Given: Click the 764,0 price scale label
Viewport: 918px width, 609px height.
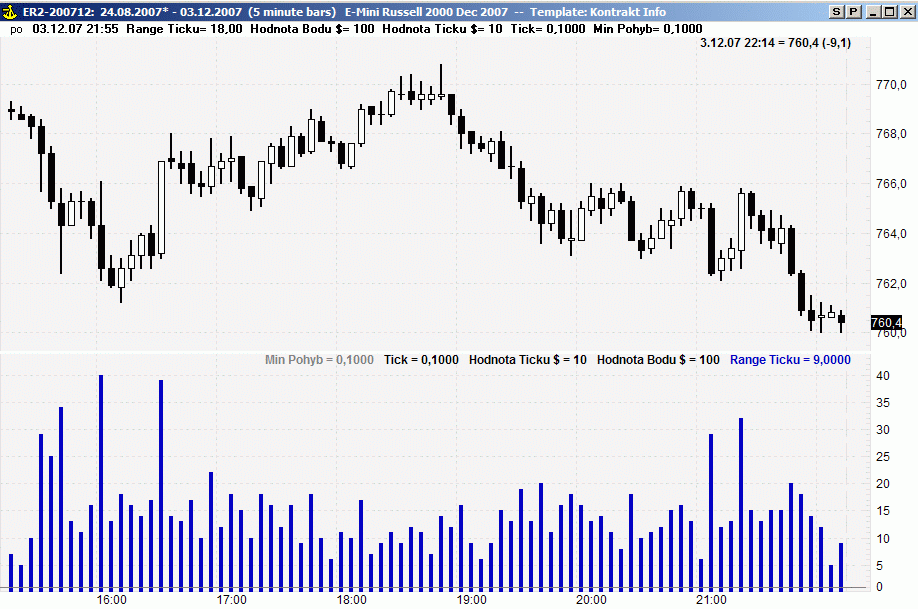Looking at the screenshot, I should point(891,234).
